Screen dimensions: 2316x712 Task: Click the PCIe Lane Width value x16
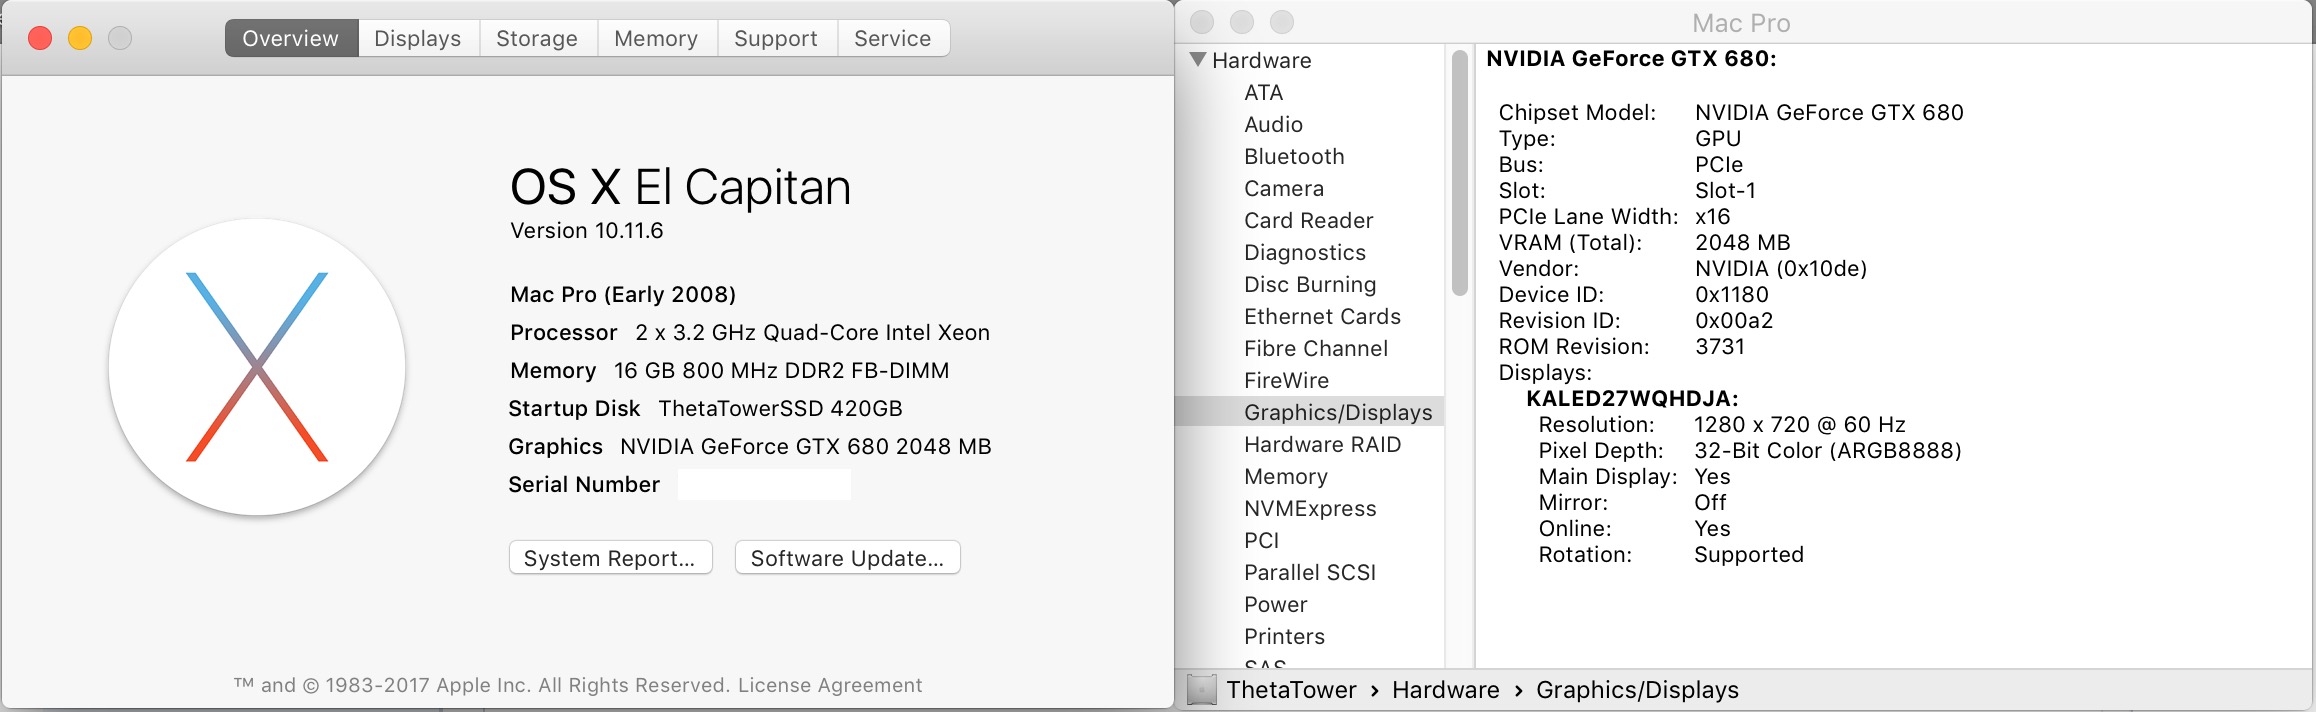point(1712,216)
